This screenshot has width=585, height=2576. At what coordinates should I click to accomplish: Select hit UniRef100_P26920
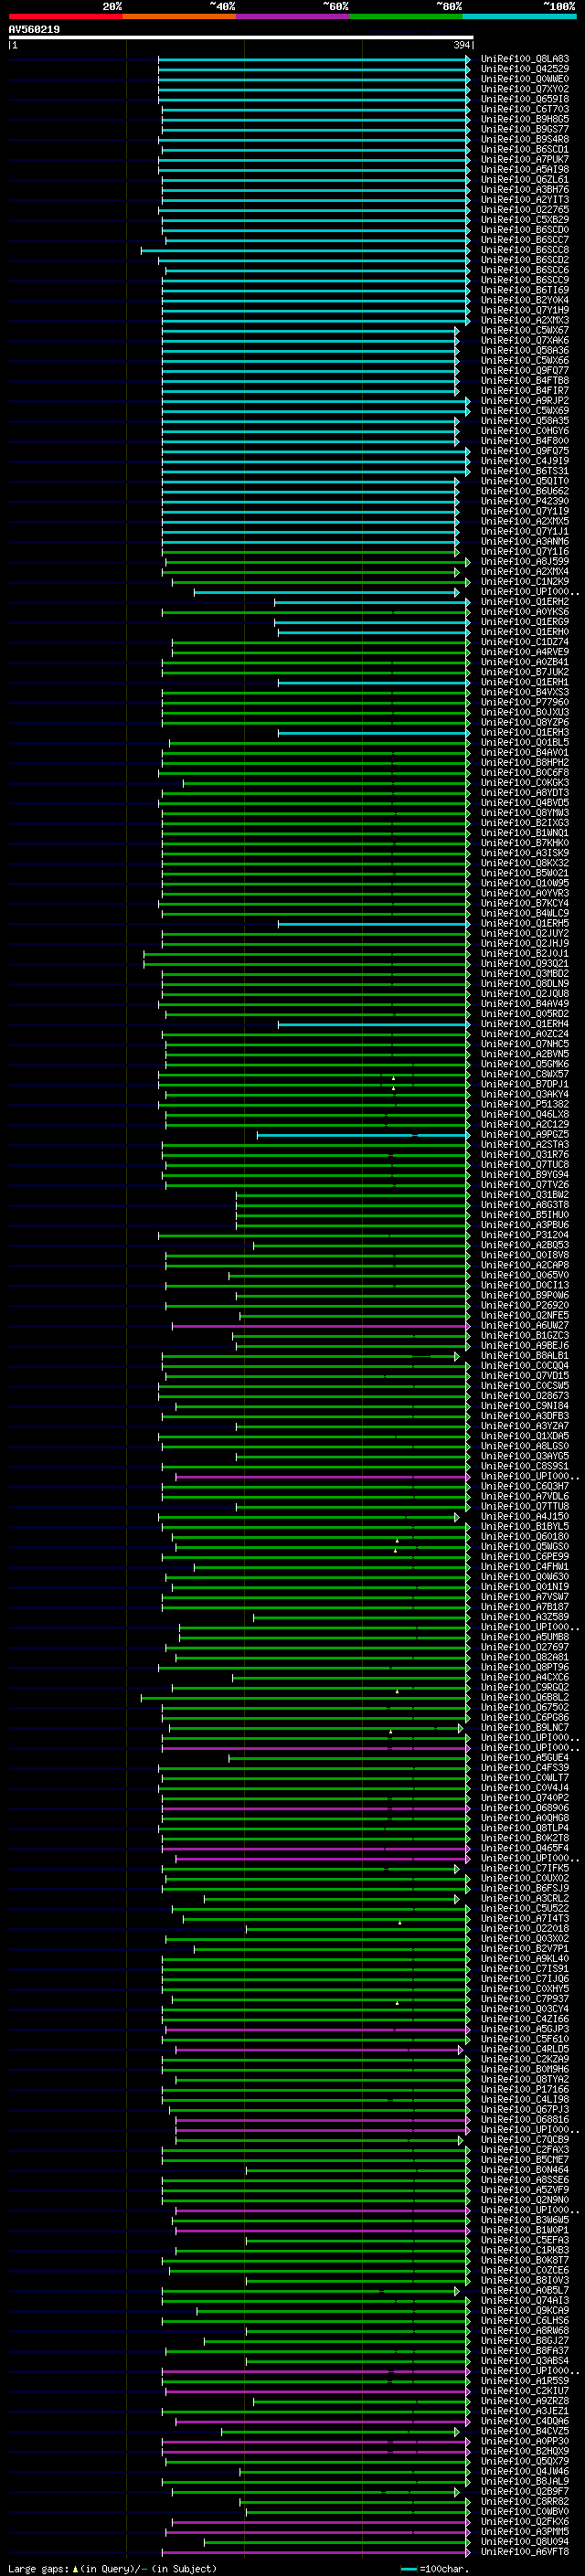point(525,1306)
